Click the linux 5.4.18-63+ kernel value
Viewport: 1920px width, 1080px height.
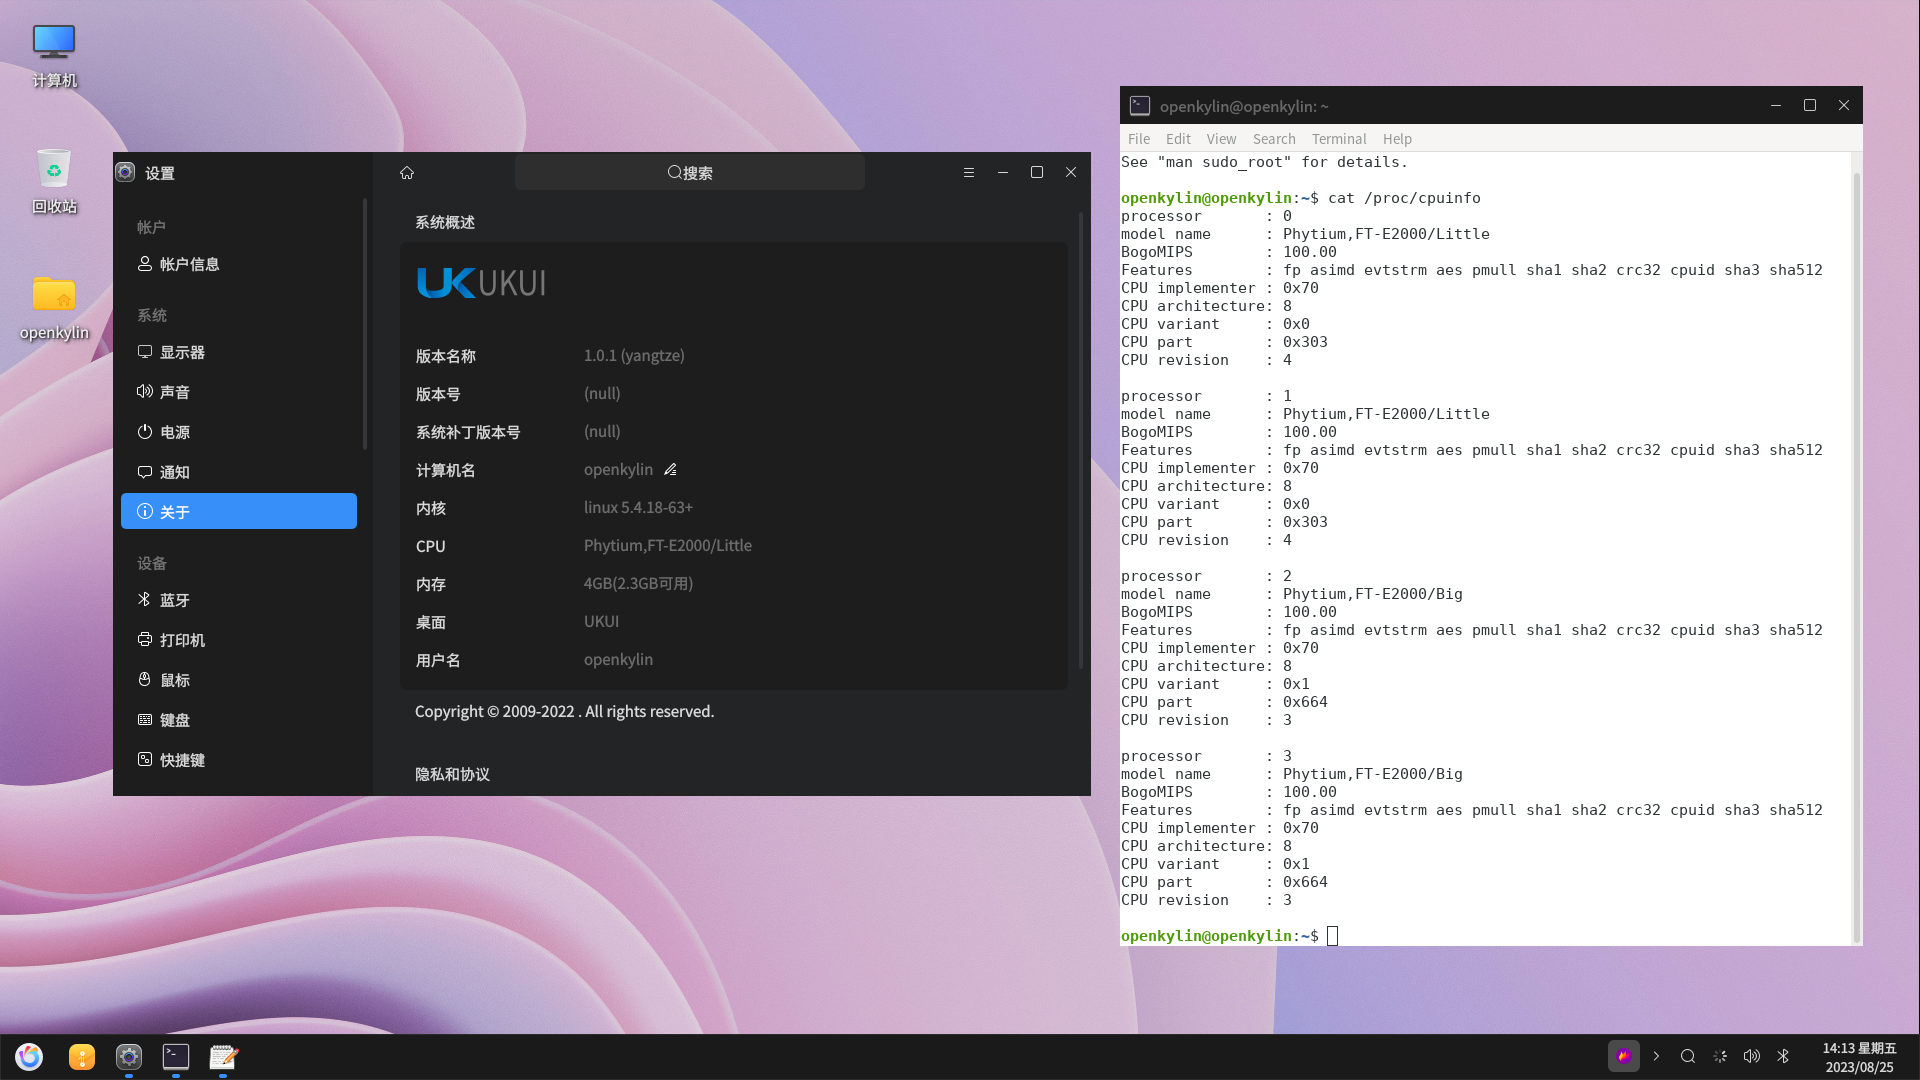pos(638,507)
